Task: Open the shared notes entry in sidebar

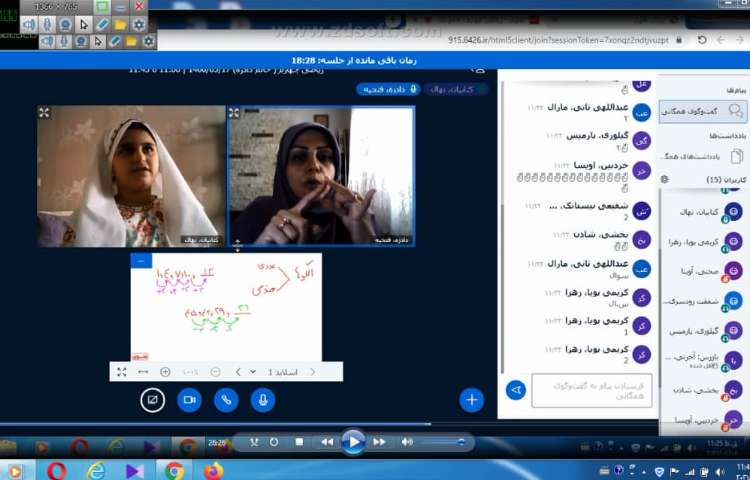Action: (702, 156)
